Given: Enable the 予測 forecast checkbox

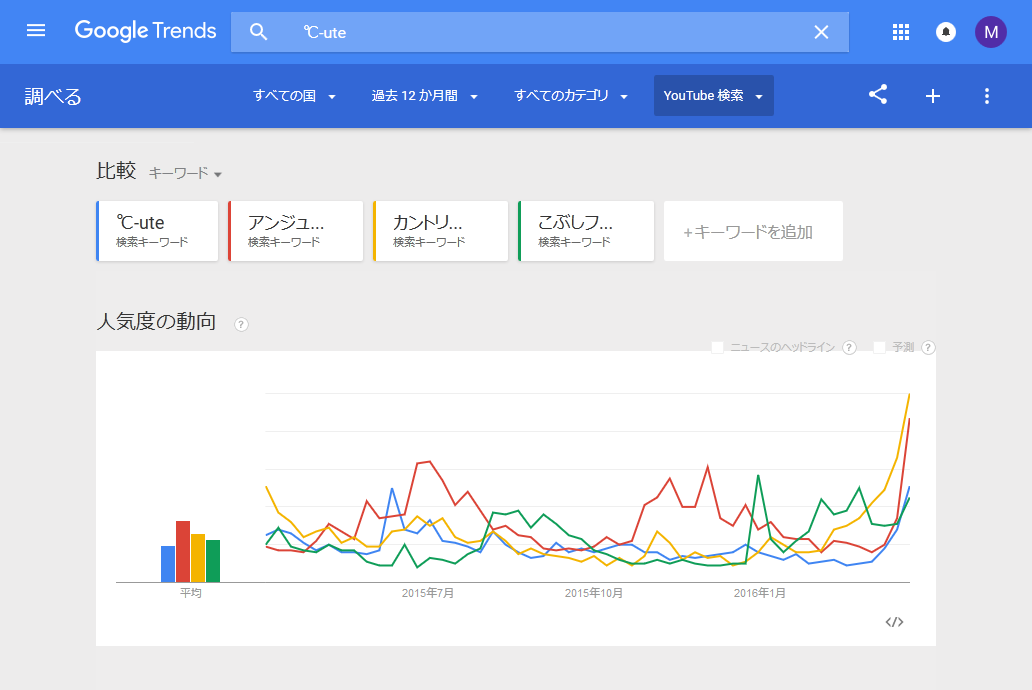Looking at the screenshot, I should pos(879,347).
